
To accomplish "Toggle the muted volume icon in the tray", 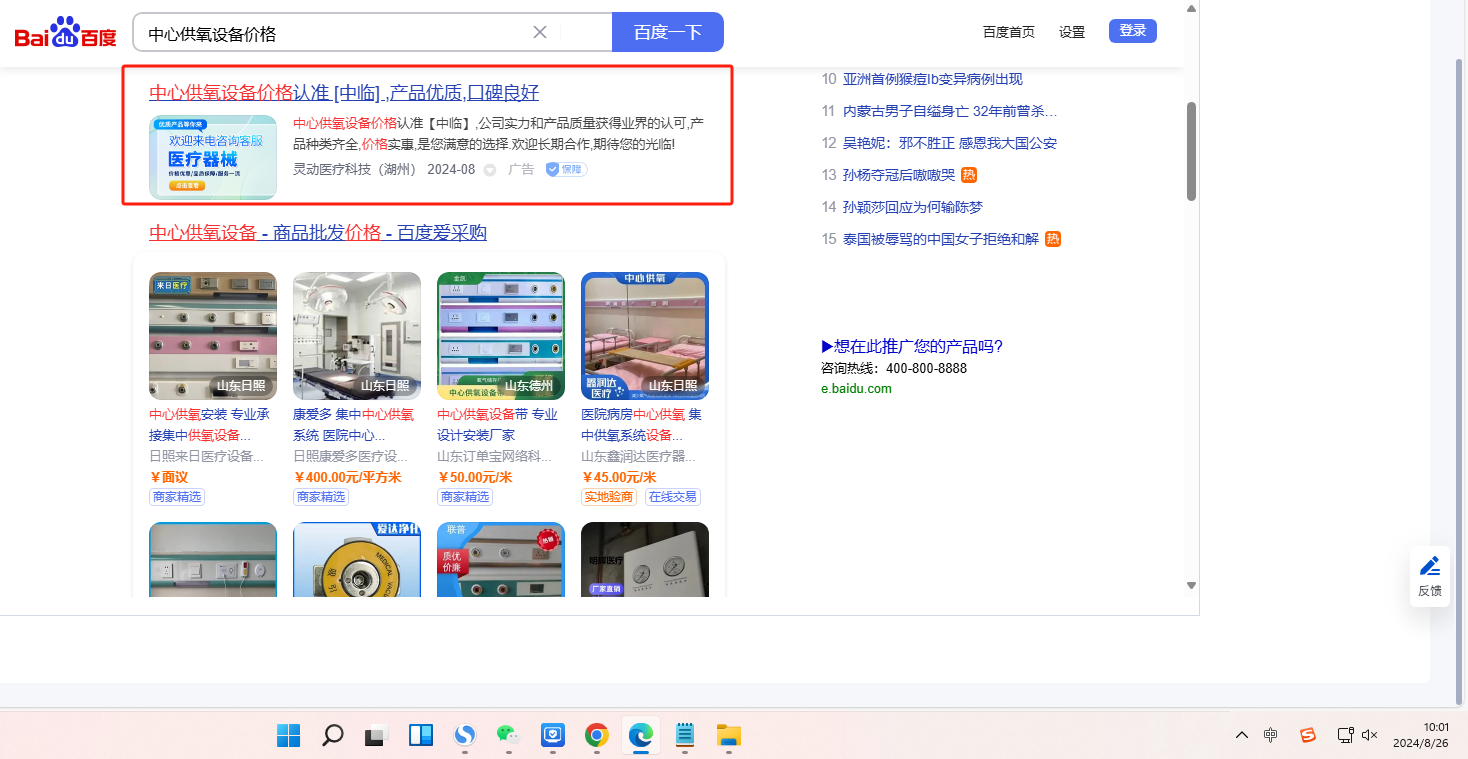I will coord(1370,735).
